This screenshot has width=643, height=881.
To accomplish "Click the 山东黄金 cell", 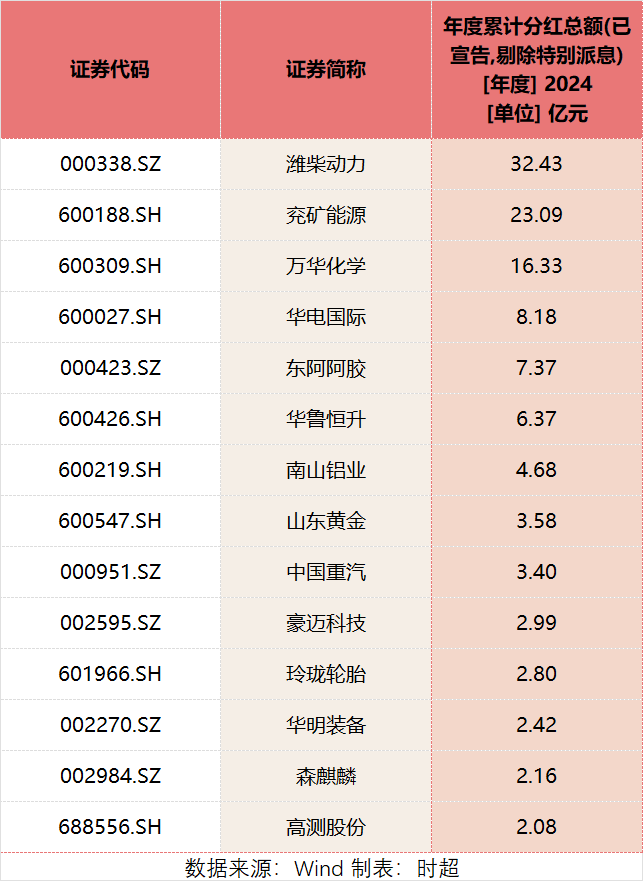I will [x=325, y=521].
